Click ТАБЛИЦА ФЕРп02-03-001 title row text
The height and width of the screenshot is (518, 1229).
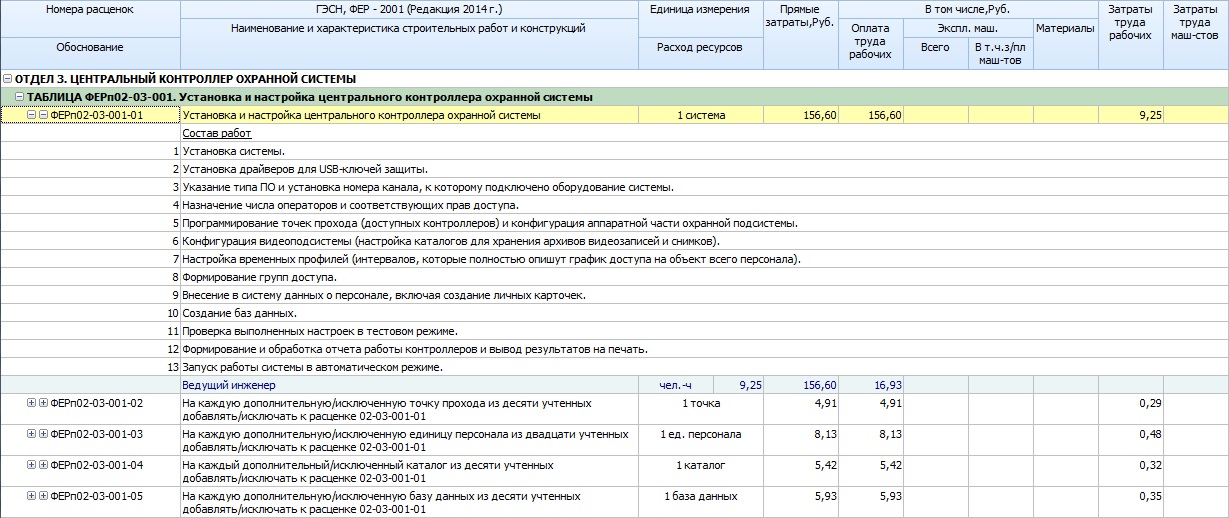[x=310, y=97]
